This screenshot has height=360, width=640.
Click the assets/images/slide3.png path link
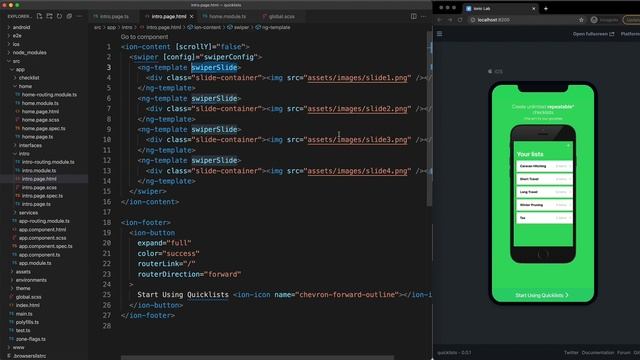tap(357, 140)
